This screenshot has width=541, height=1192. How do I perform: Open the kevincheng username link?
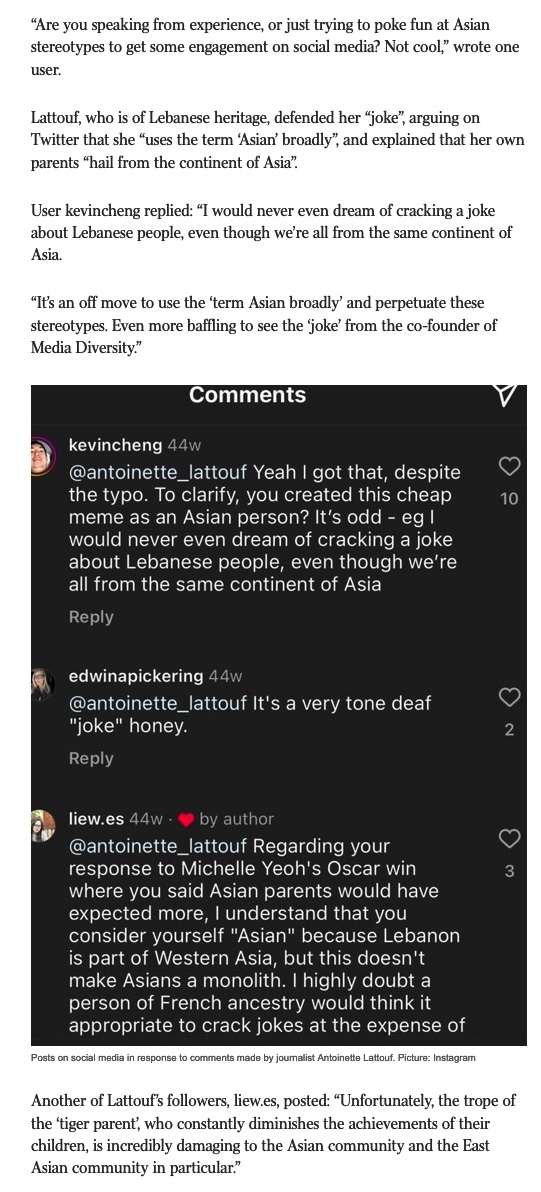click(x=115, y=445)
